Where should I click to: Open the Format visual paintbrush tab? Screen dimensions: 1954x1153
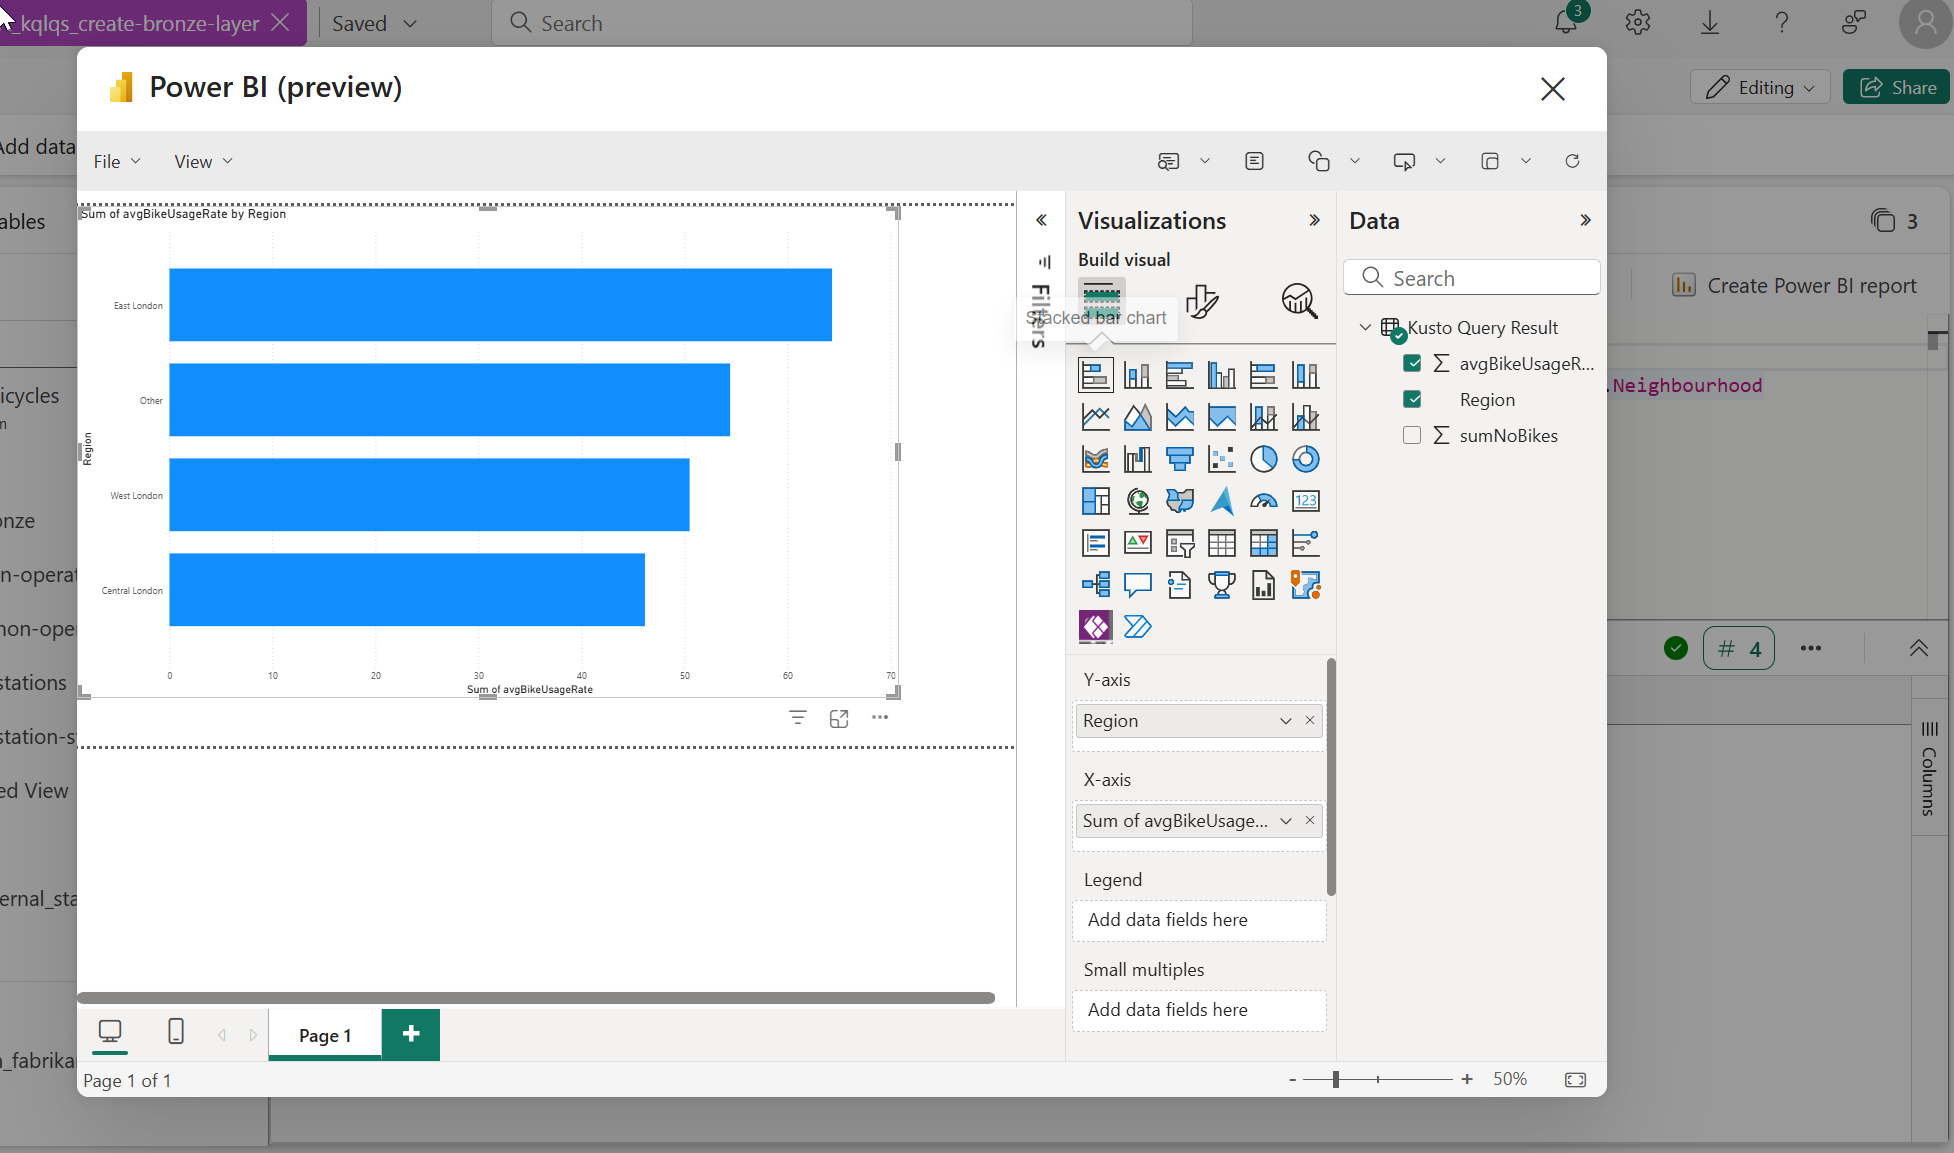pyautogui.click(x=1201, y=301)
